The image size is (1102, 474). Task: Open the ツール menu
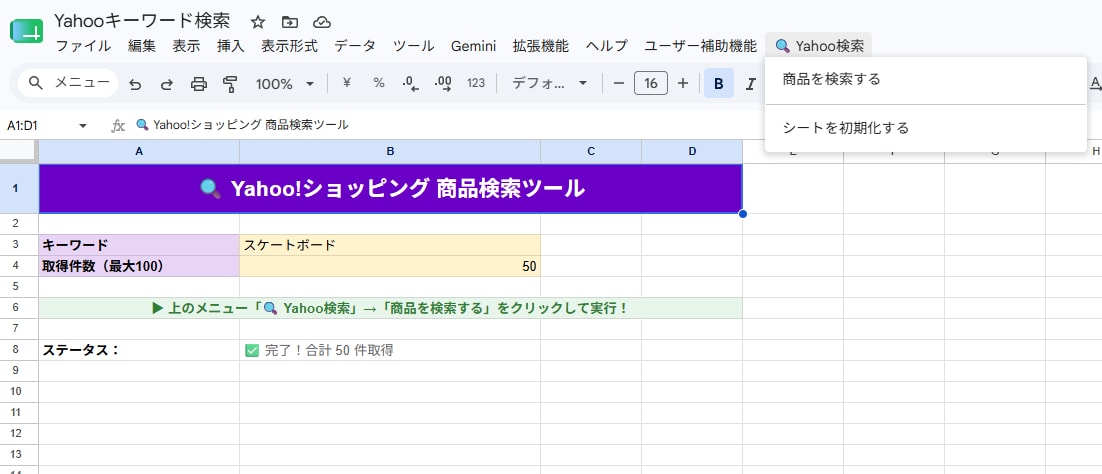pyautogui.click(x=413, y=46)
